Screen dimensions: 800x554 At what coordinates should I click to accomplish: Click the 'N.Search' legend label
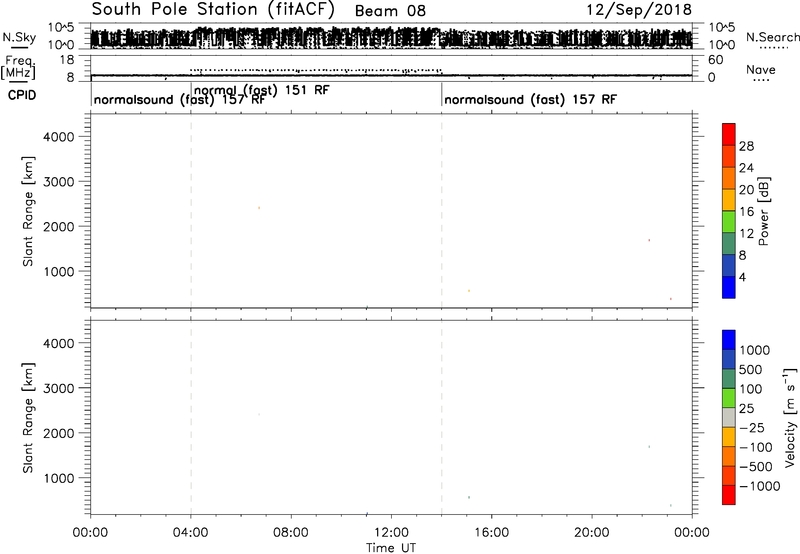click(x=772, y=37)
